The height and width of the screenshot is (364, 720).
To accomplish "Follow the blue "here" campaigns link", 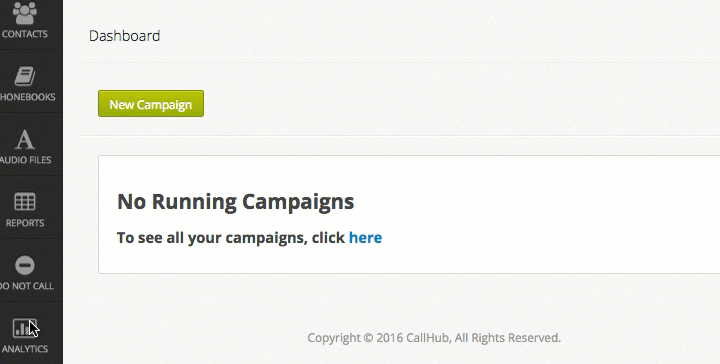I will 366,238.
